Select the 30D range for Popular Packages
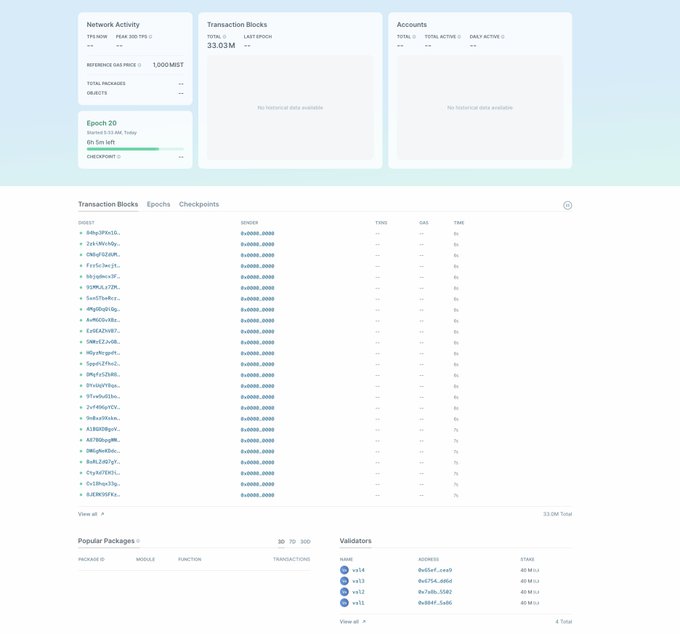Image resolution: width=680 pixels, height=634 pixels. [305, 542]
